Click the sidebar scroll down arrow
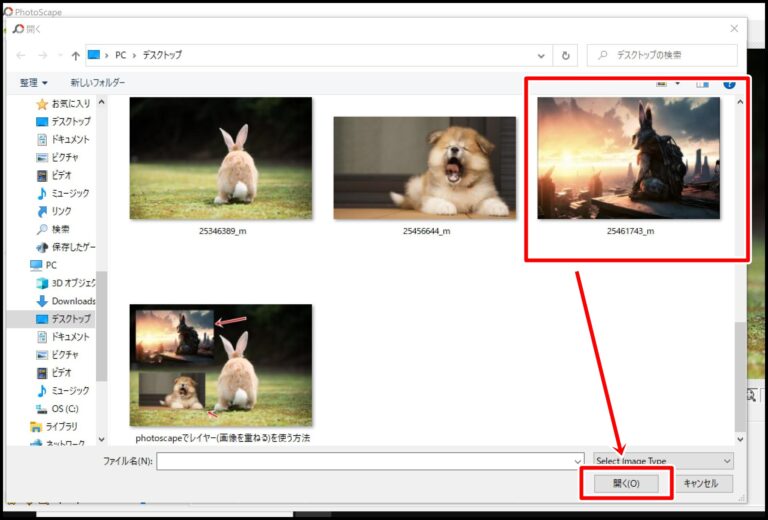Screen dimensions: 768x520 click(x=101, y=439)
